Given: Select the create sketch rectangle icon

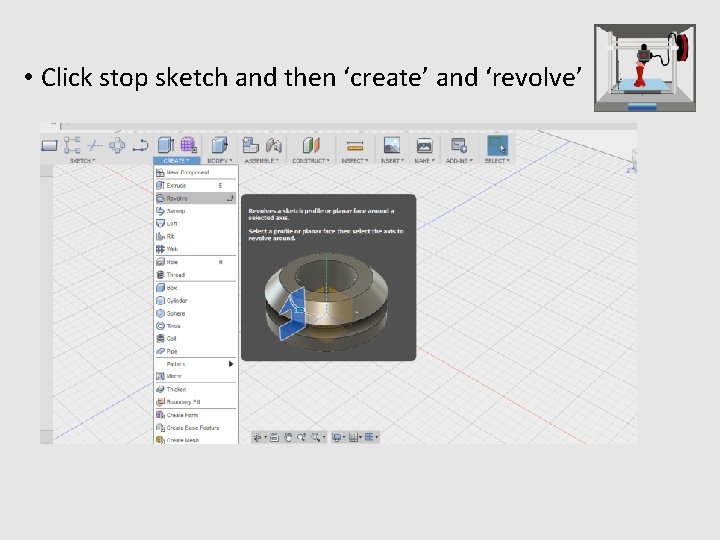Looking at the screenshot, I should (x=49, y=146).
